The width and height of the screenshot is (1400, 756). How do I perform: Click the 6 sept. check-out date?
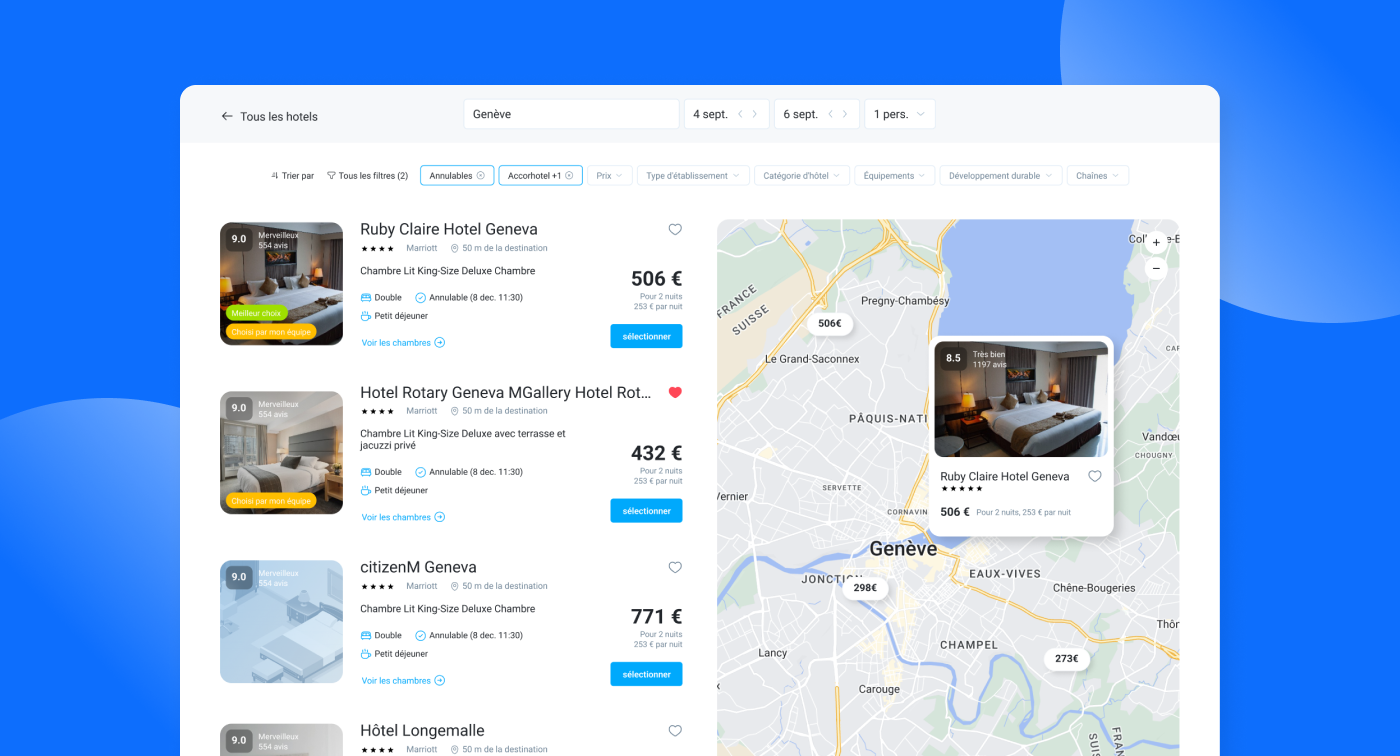point(800,114)
